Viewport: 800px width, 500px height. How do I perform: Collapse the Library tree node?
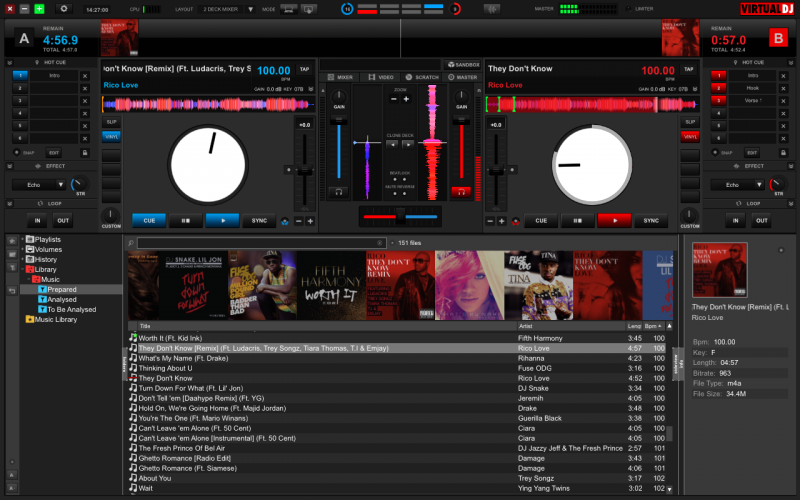pyautogui.click(x=22, y=269)
